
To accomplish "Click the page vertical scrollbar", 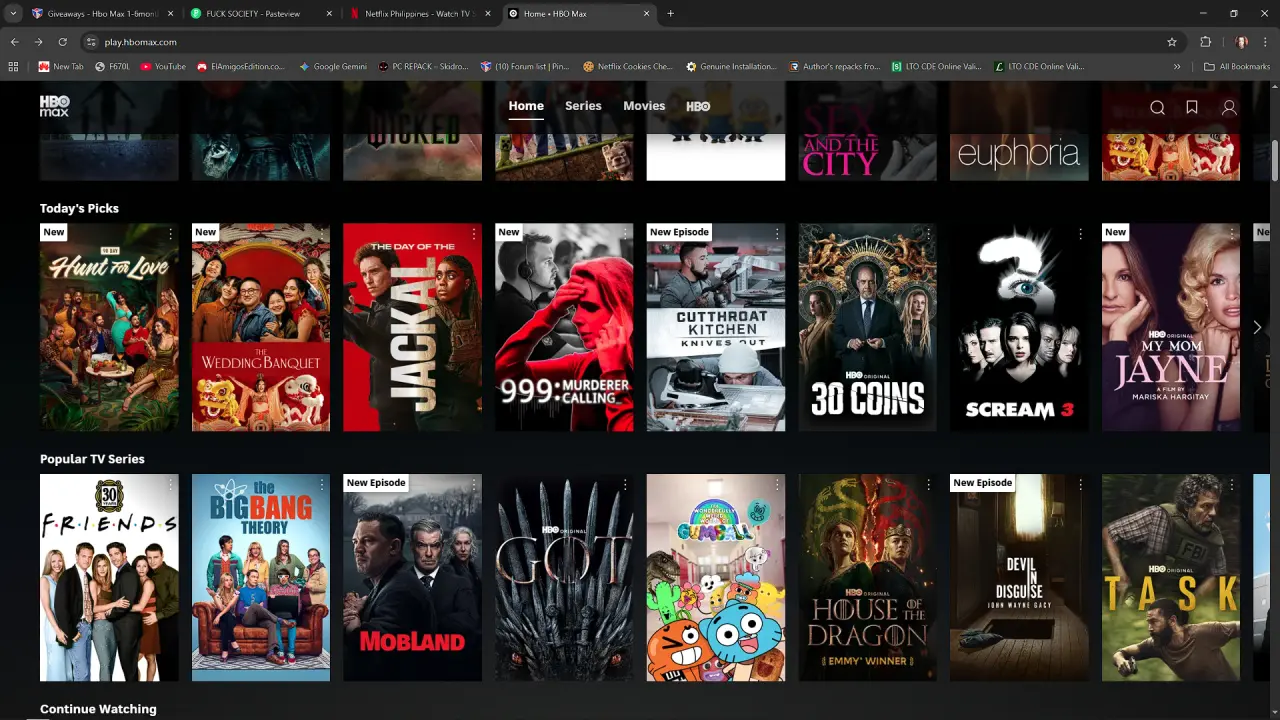I will pyautogui.click(x=1275, y=160).
